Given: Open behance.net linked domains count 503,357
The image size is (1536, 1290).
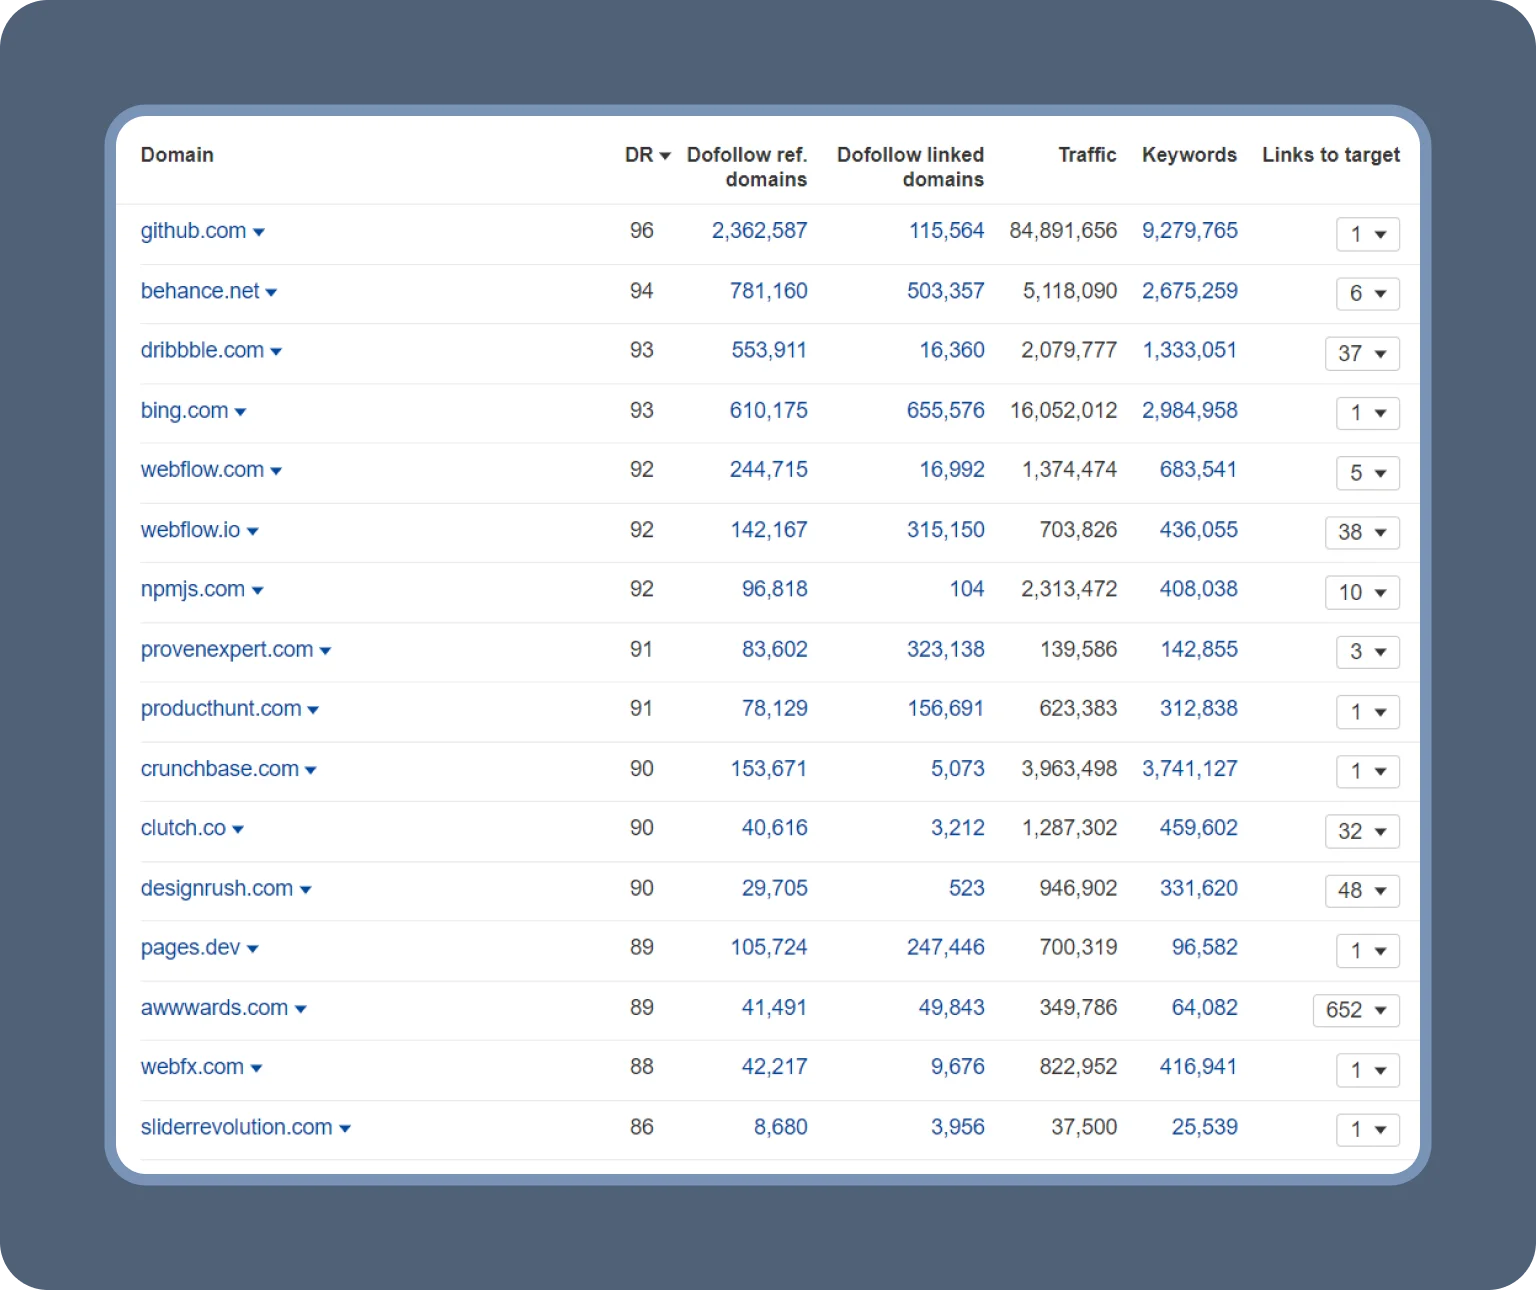Looking at the screenshot, I should (x=945, y=291).
